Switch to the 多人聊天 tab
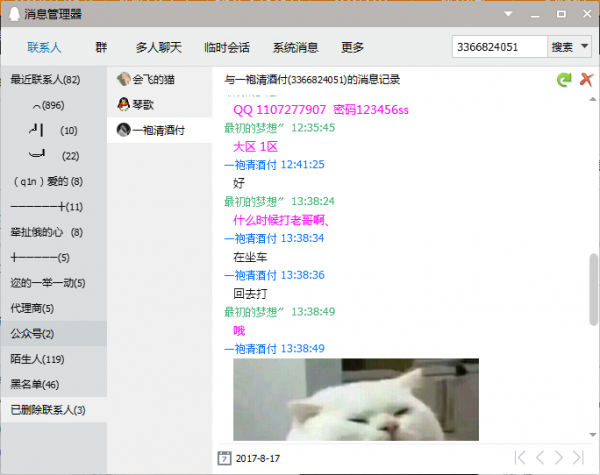 (x=158, y=47)
